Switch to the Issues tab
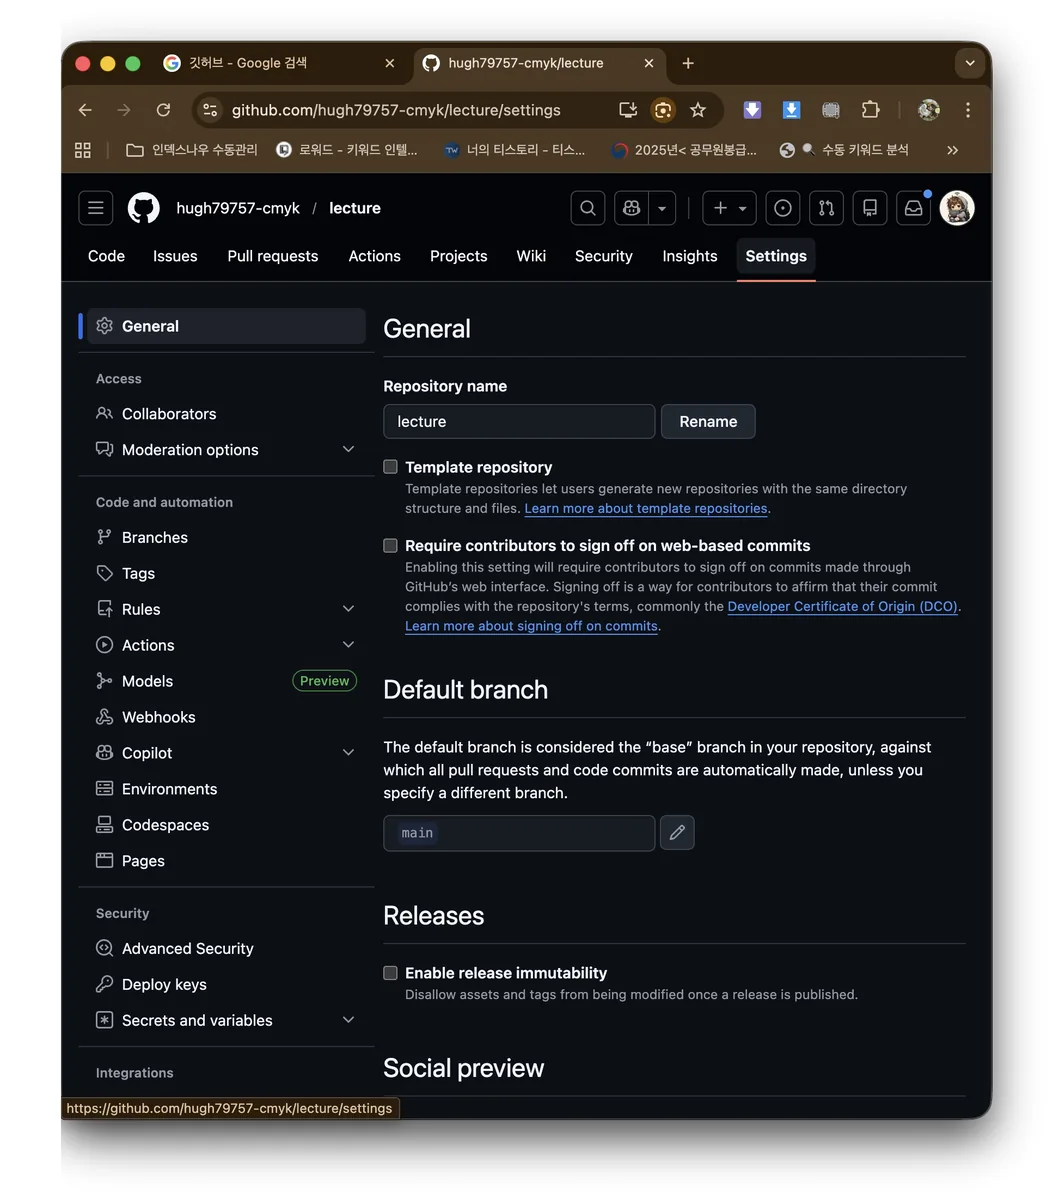Image resolution: width=1053 pixels, height=1200 pixels. click(x=175, y=256)
